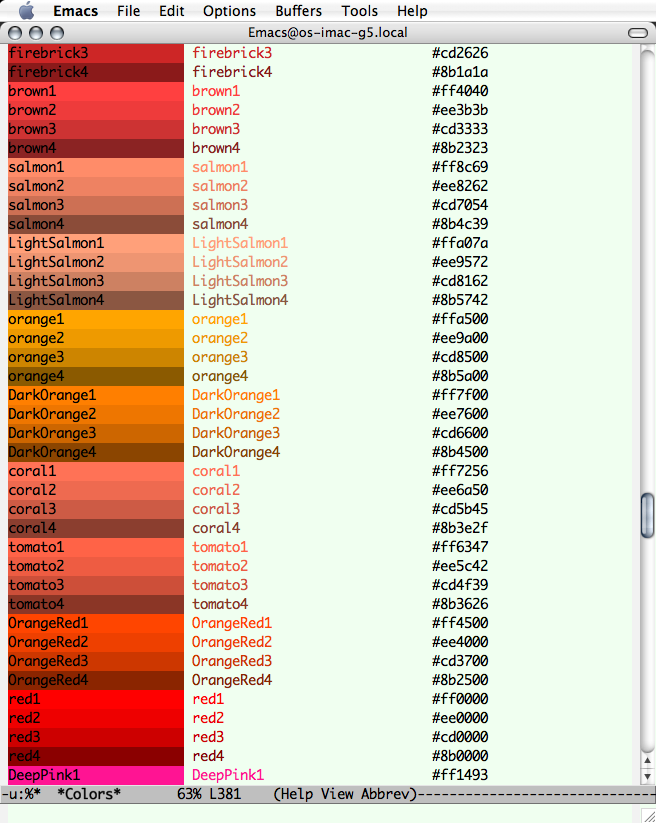Click the DarkOrange3 colored name text
Screen dimensions: 656x823
pyautogui.click(x=236, y=434)
